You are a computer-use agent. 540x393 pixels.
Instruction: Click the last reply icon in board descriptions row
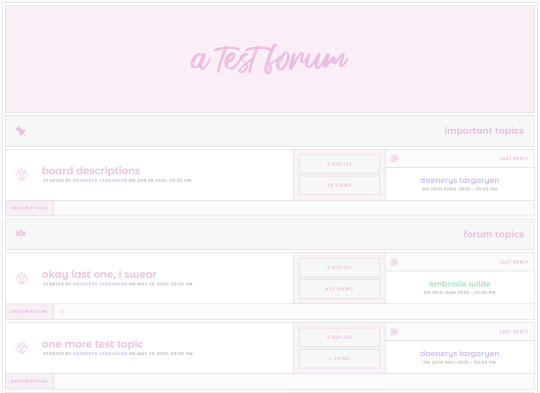(x=394, y=158)
